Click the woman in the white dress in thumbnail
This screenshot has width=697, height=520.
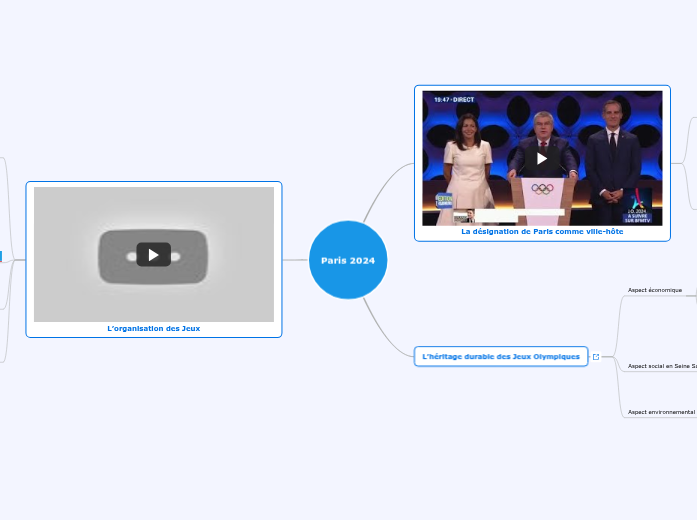[x=469, y=165]
